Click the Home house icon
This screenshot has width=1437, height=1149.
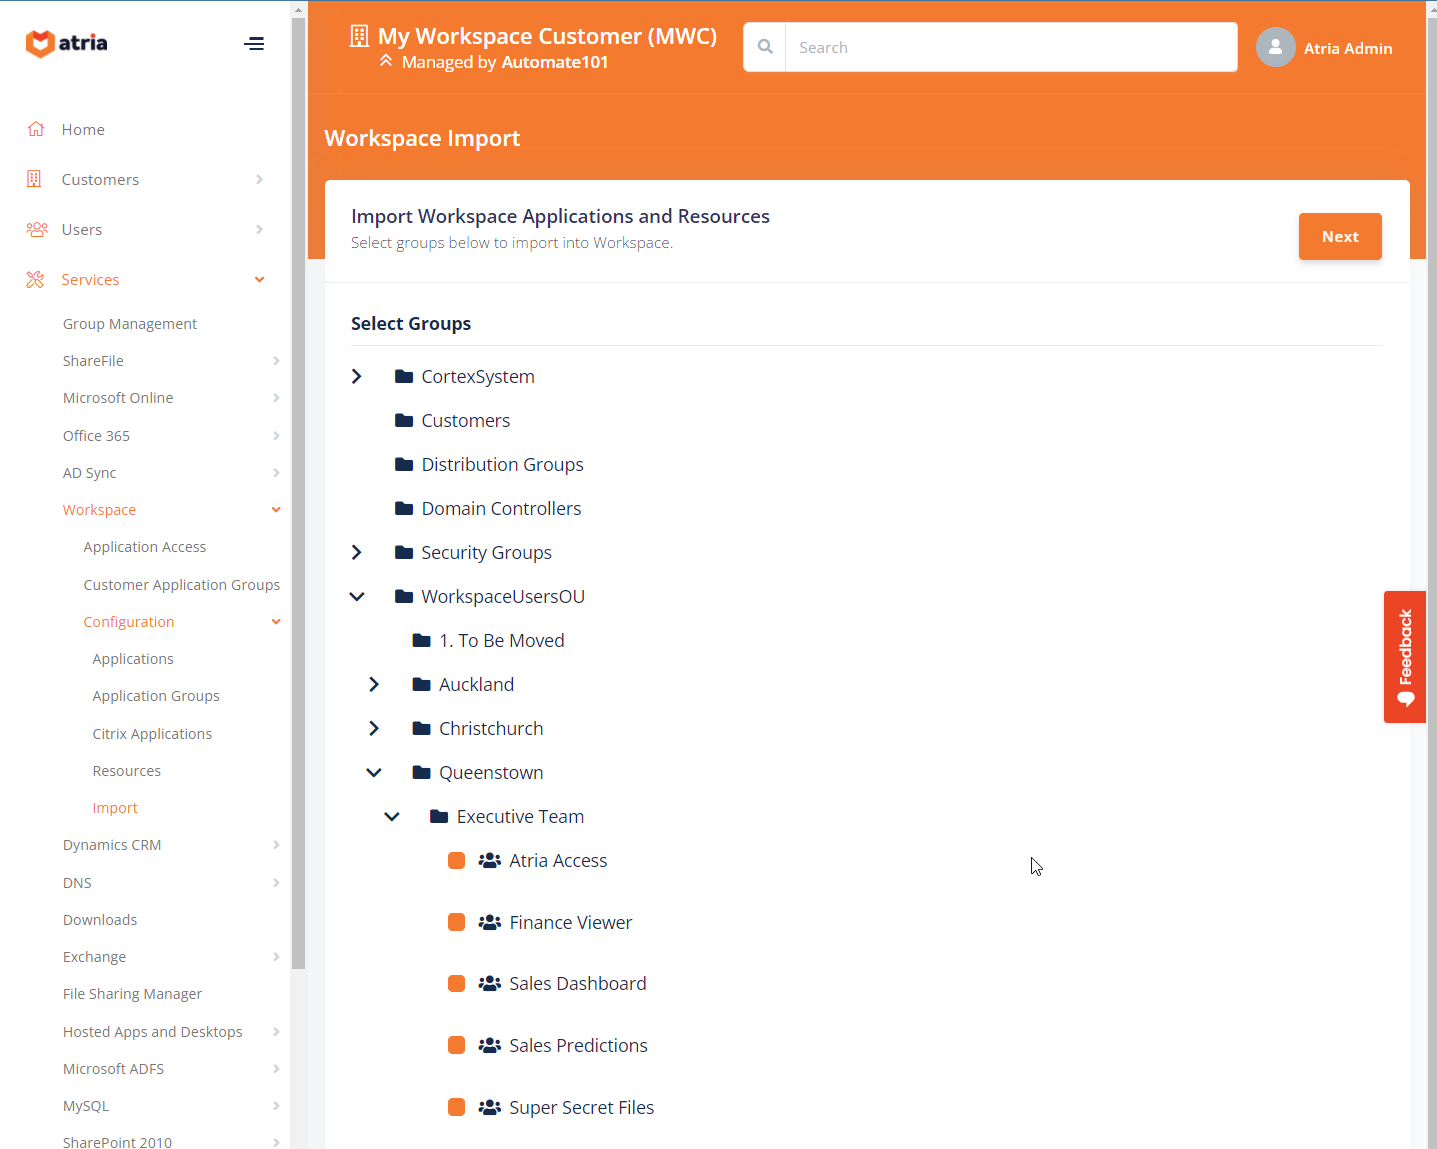pos(36,129)
